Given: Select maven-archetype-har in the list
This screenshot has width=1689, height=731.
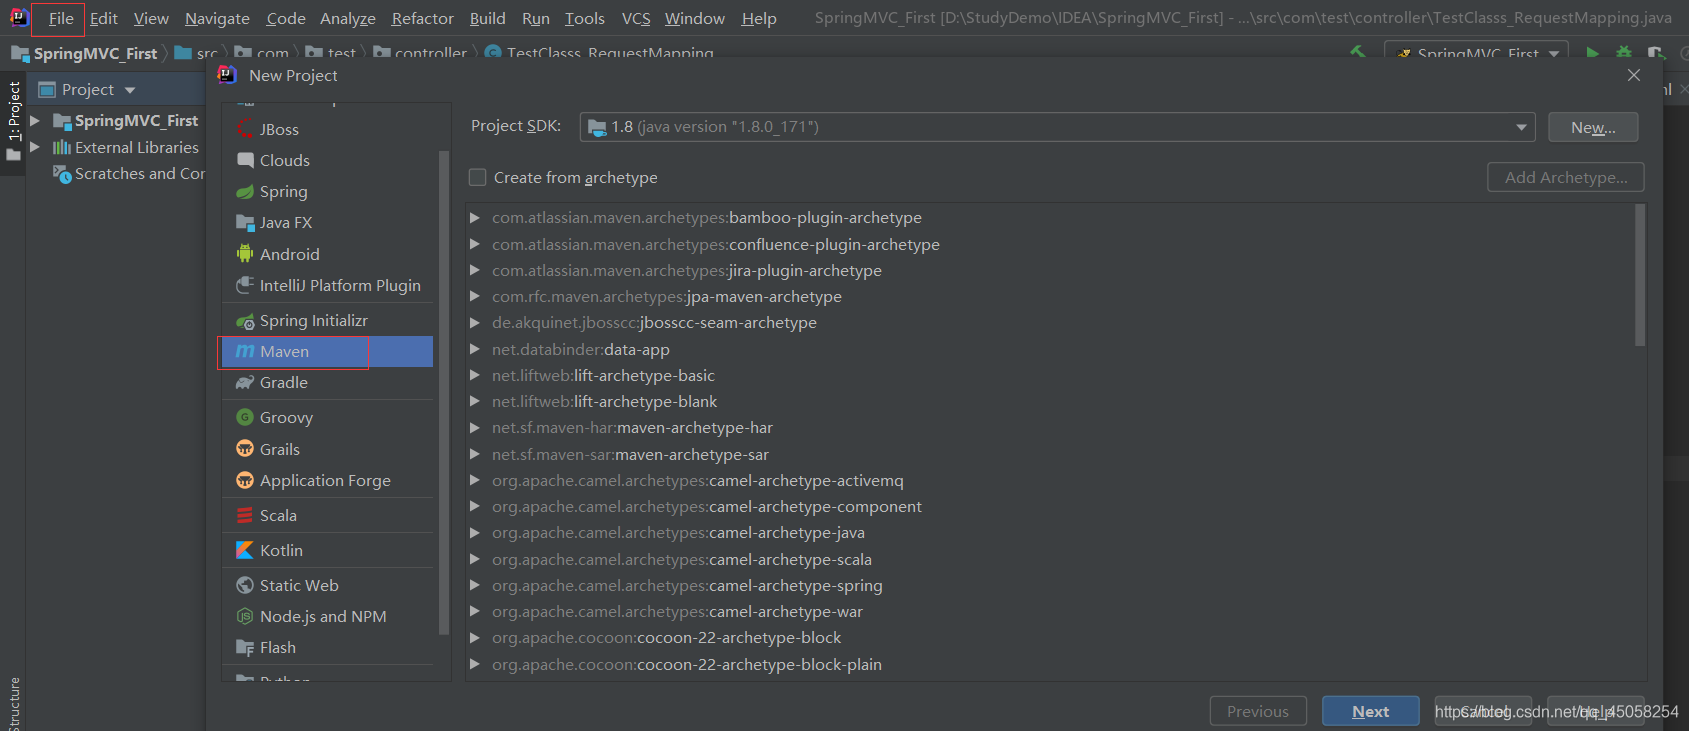Looking at the screenshot, I should pos(632,427).
